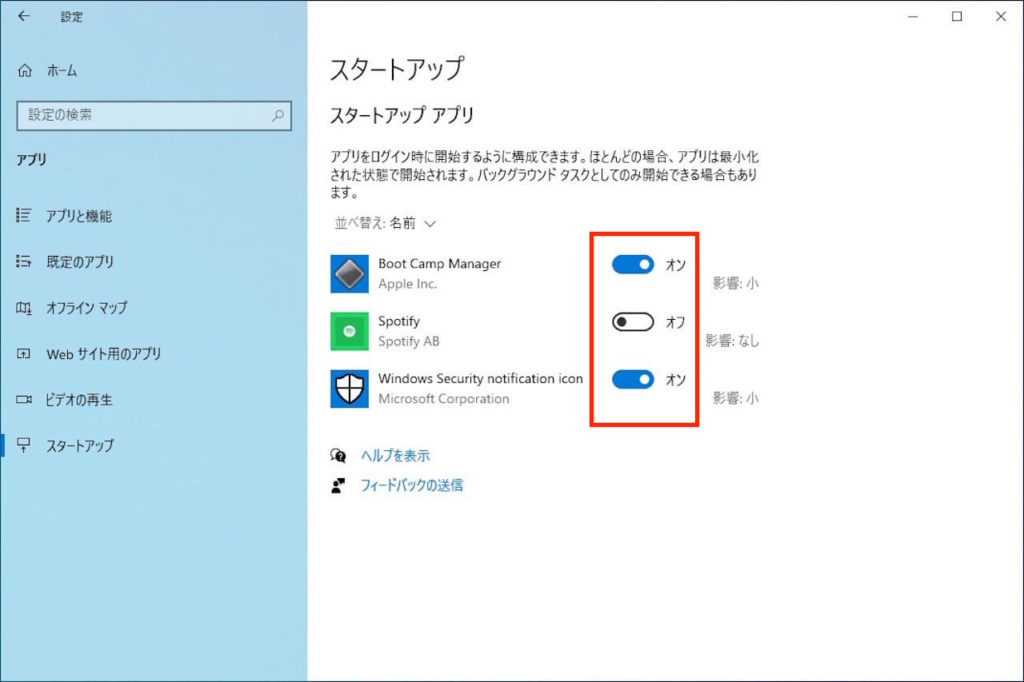1024x682 pixels.
Task: Click the Web サイト用のアプリ icon
Action: (x=24, y=353)
